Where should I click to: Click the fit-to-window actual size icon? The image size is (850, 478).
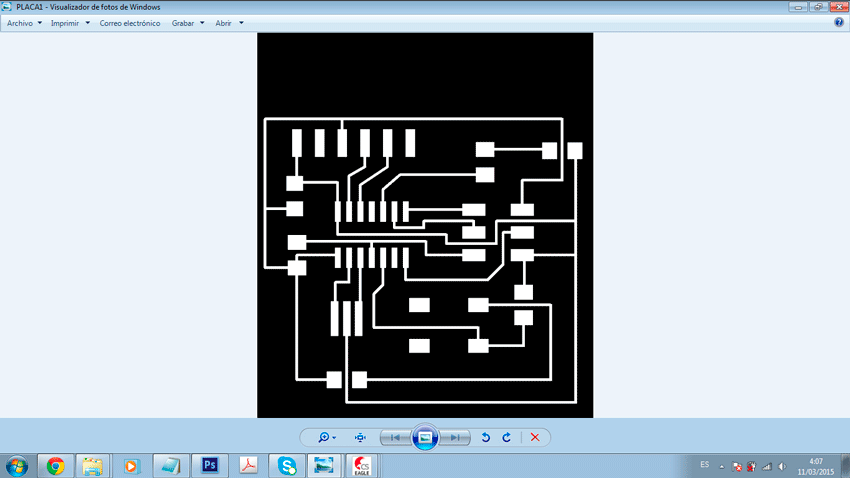(360, 437)
